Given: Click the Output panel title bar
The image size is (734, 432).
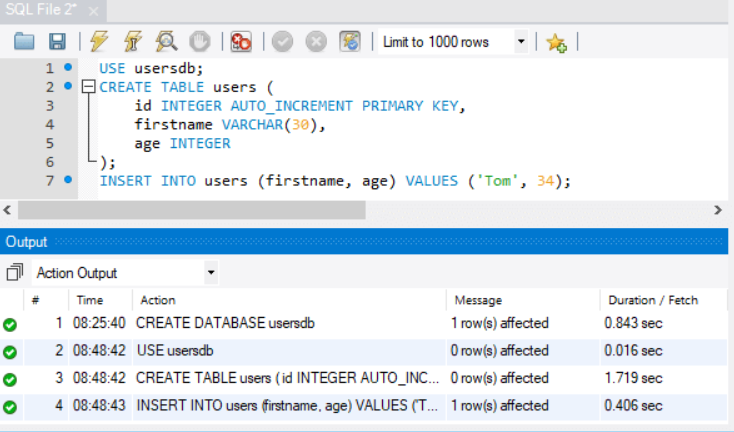Looking at the screenshot, I should (x=364, y=242).
